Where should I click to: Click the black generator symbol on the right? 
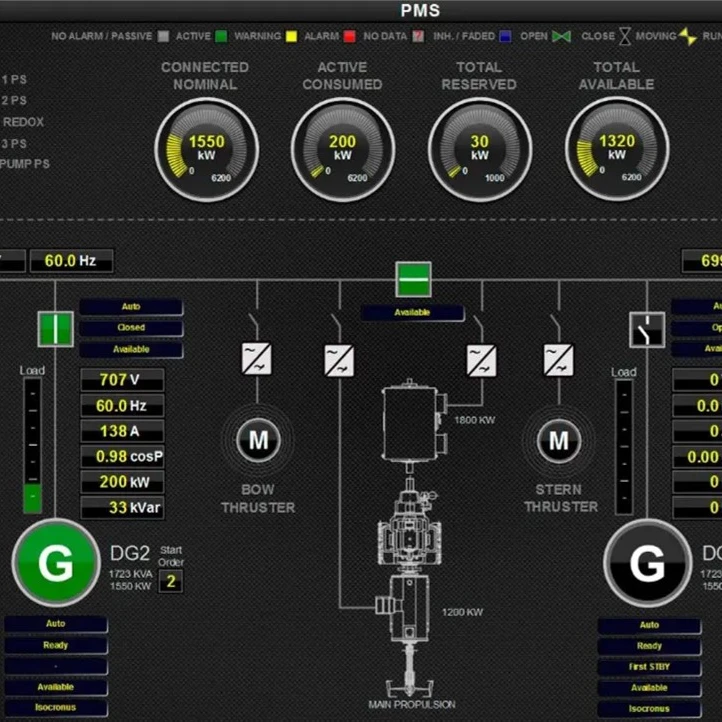click(647, 563)
